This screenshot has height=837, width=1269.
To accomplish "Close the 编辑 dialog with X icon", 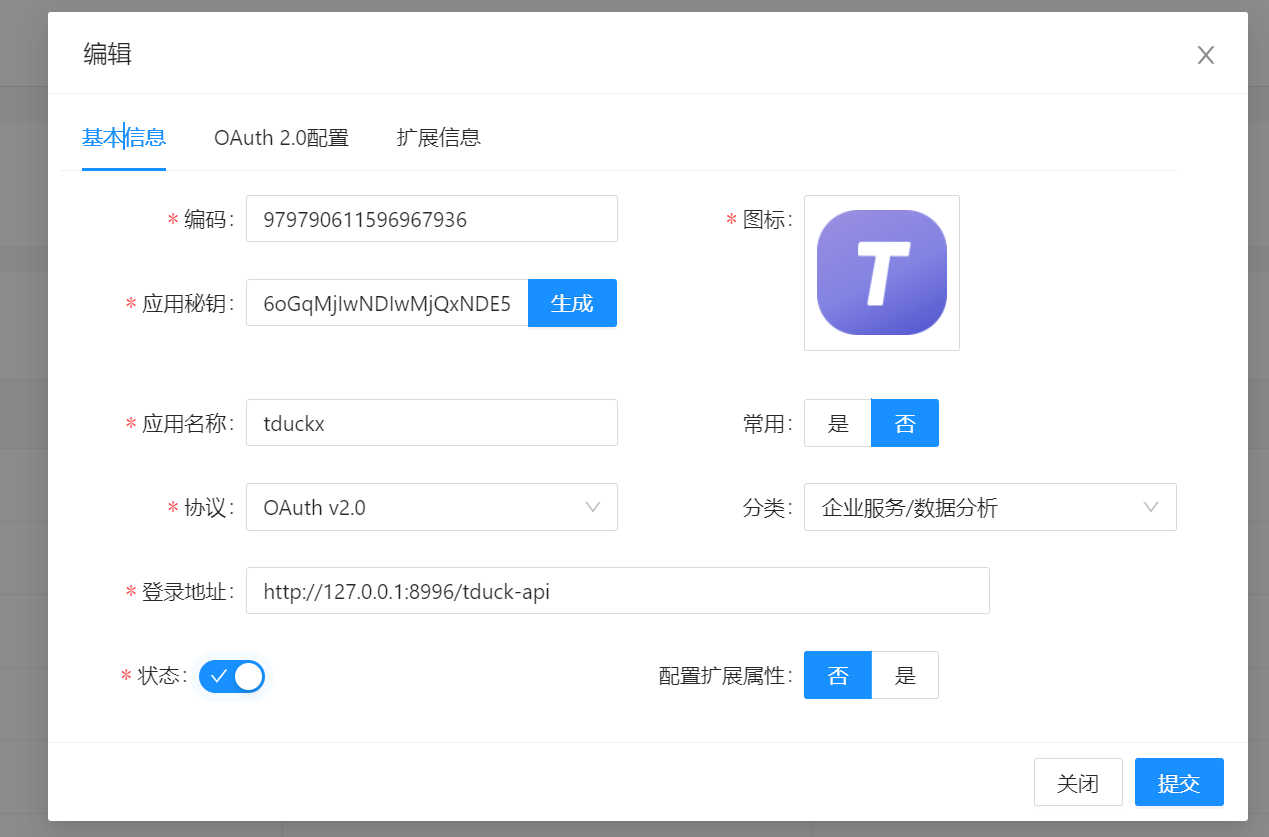I will click(1206, 55).
